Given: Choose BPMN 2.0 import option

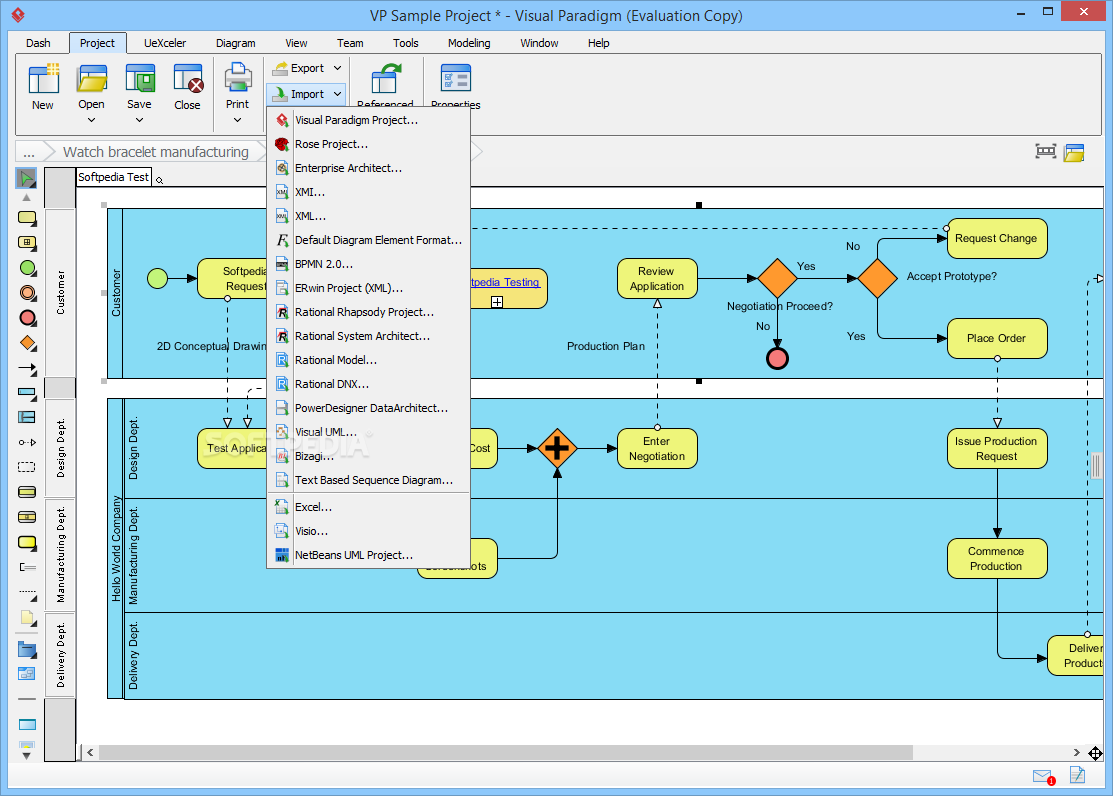Looking at the screenshot, I should pyautogui.click(x=368, y=264).
